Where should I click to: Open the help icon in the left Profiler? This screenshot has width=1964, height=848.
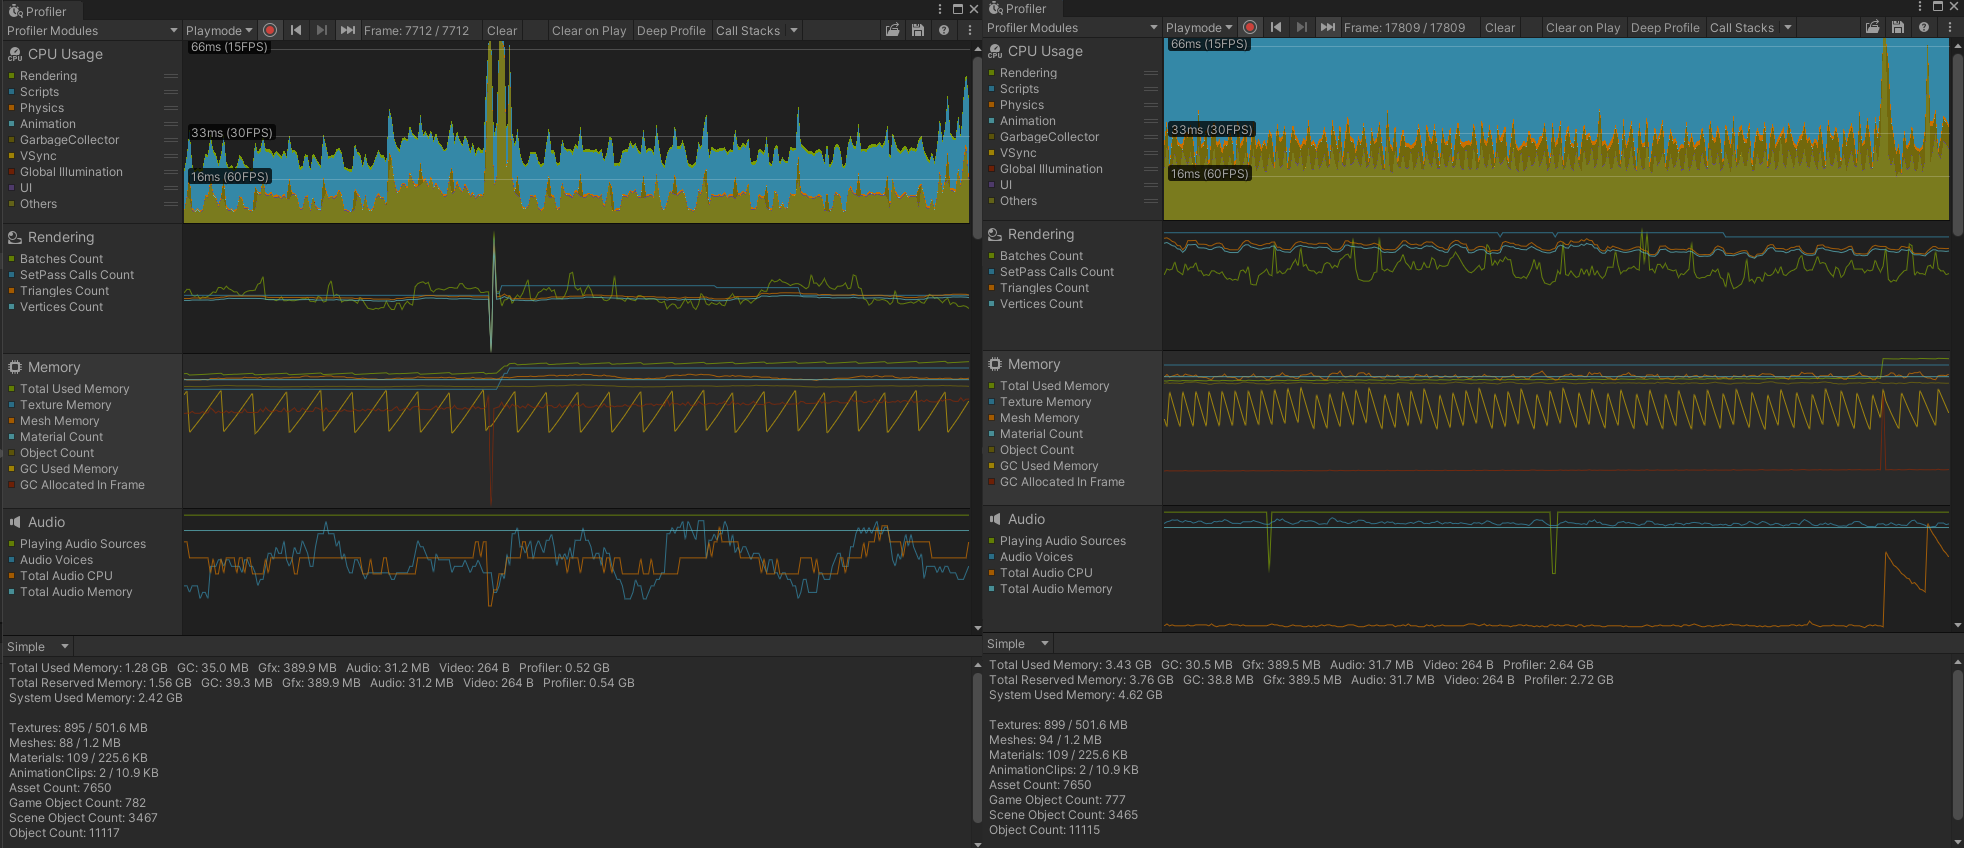[x=944, y=31]
